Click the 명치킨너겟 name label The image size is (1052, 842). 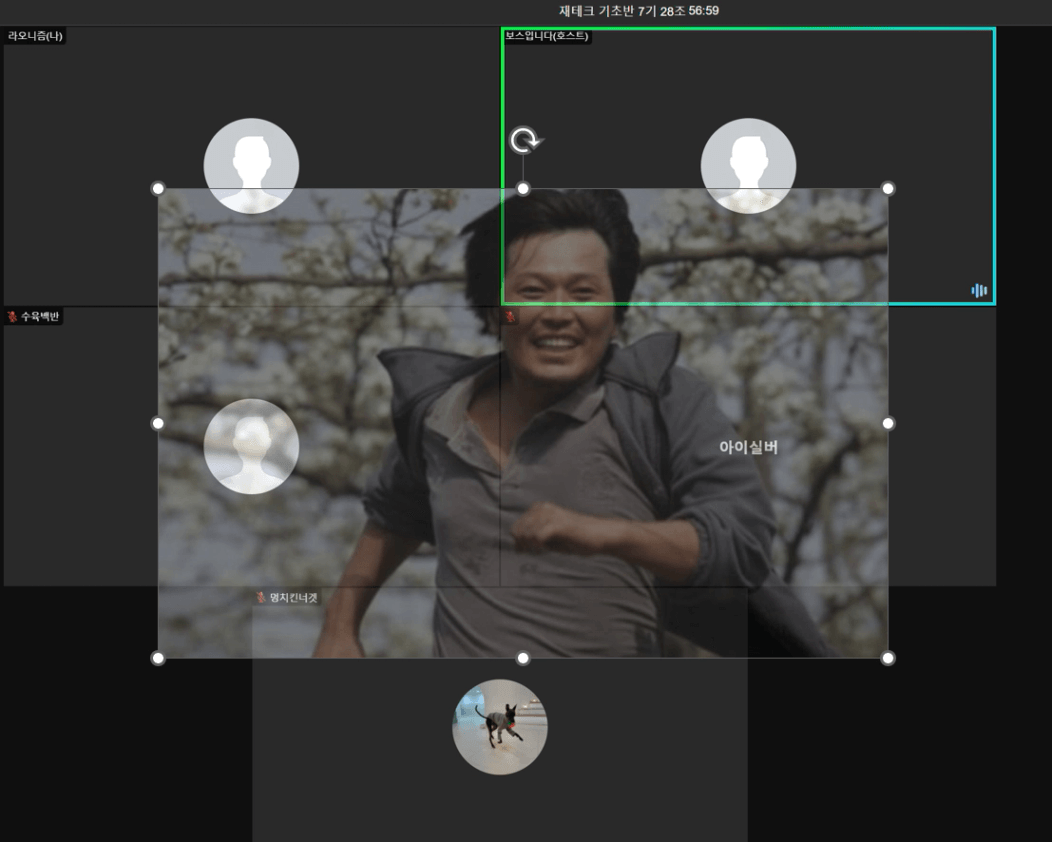pos(293,597)
